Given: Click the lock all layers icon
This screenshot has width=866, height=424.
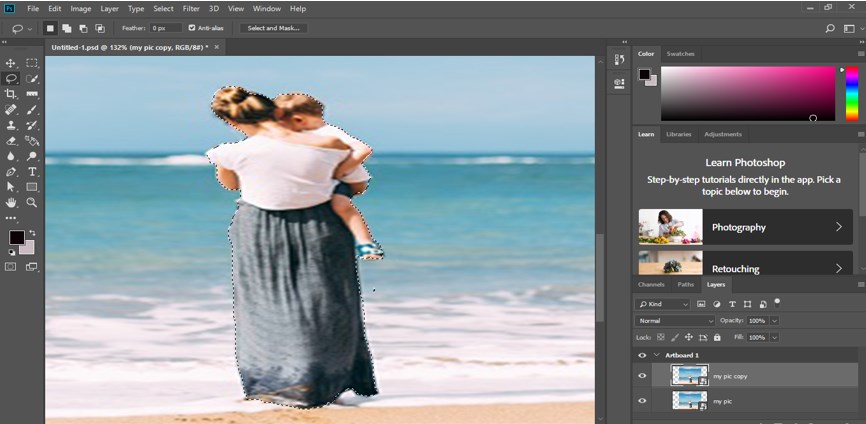Looking at the screenshot, I should (717, 337).
